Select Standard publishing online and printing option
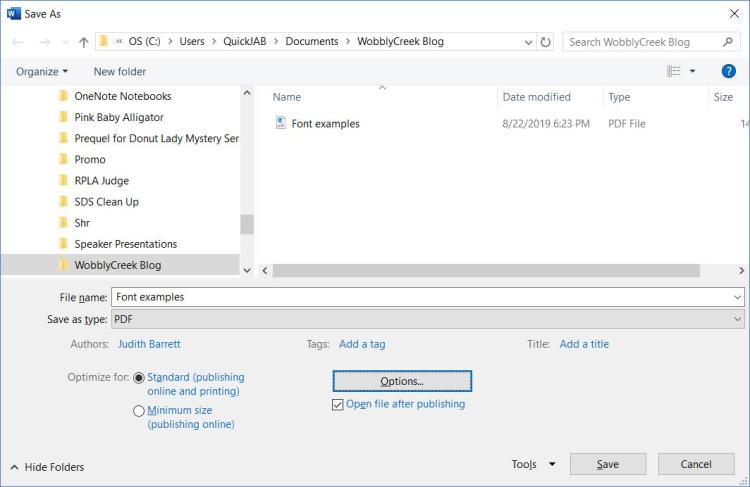 [x=139, y=378]
